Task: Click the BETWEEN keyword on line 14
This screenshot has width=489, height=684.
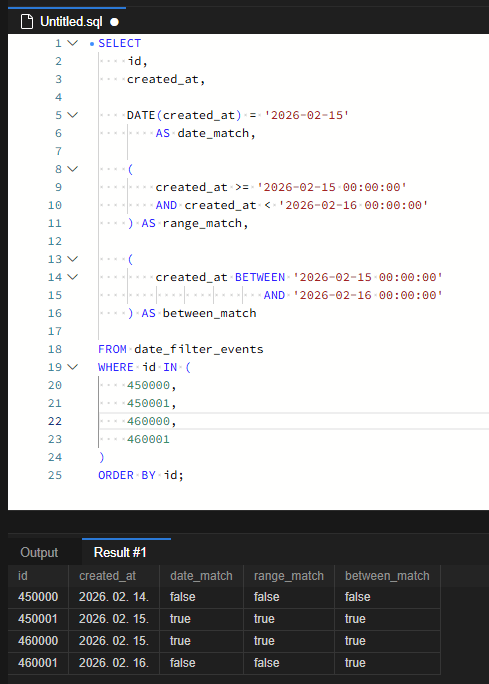Action: tap(260, 277)
